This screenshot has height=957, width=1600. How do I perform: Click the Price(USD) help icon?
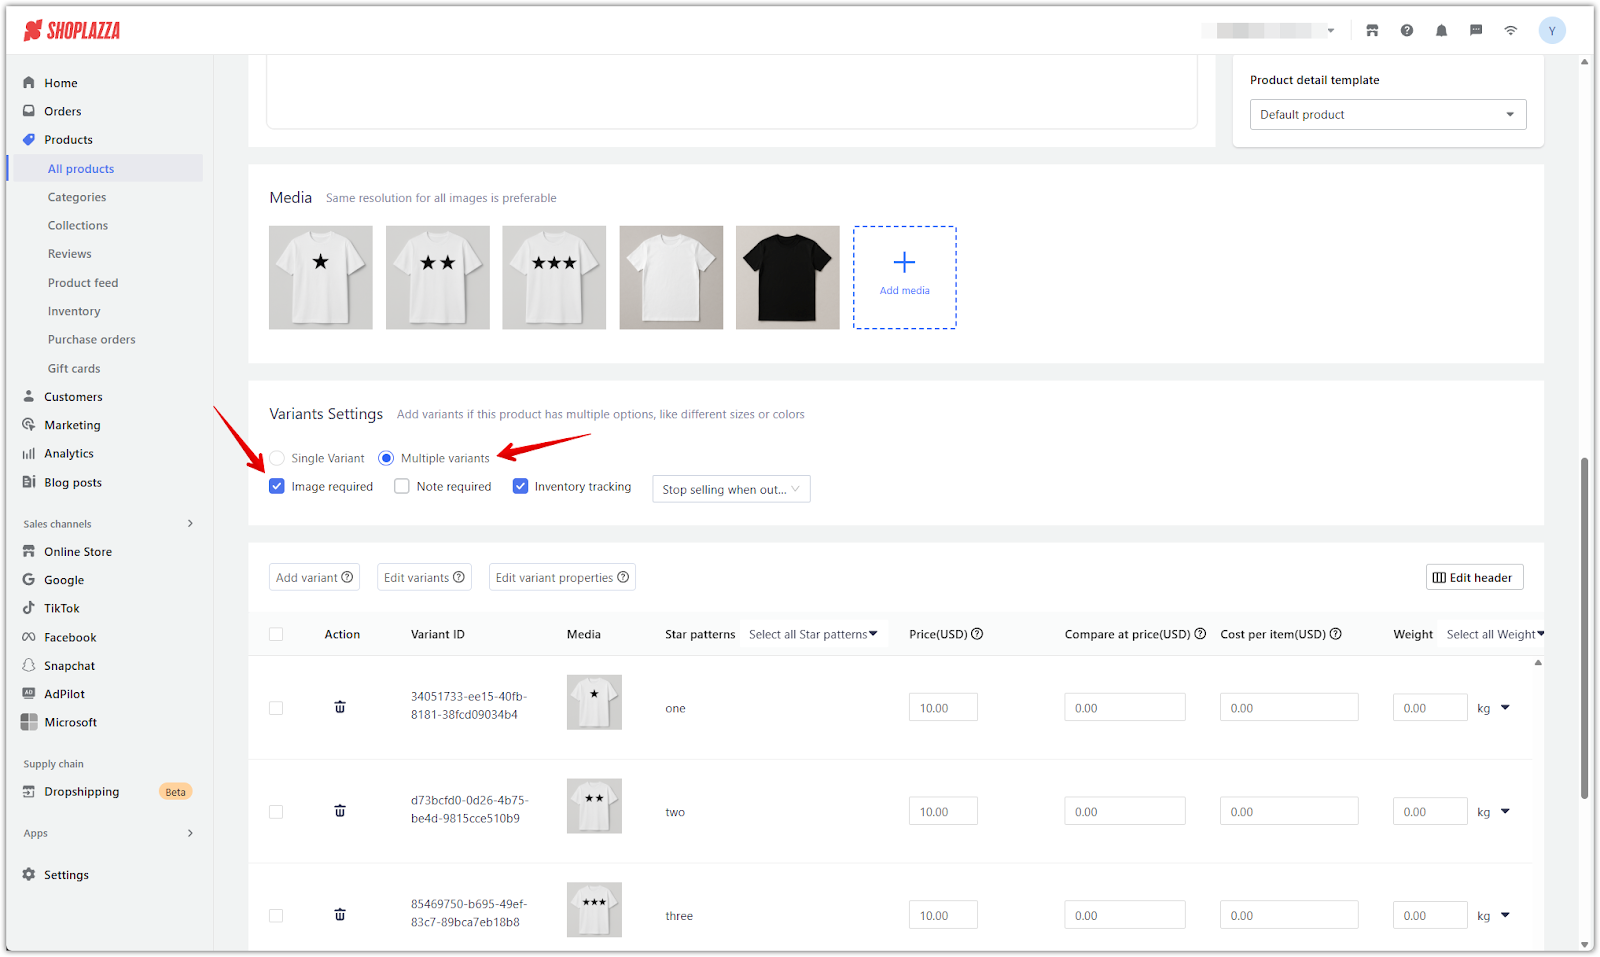pos(977,634)
